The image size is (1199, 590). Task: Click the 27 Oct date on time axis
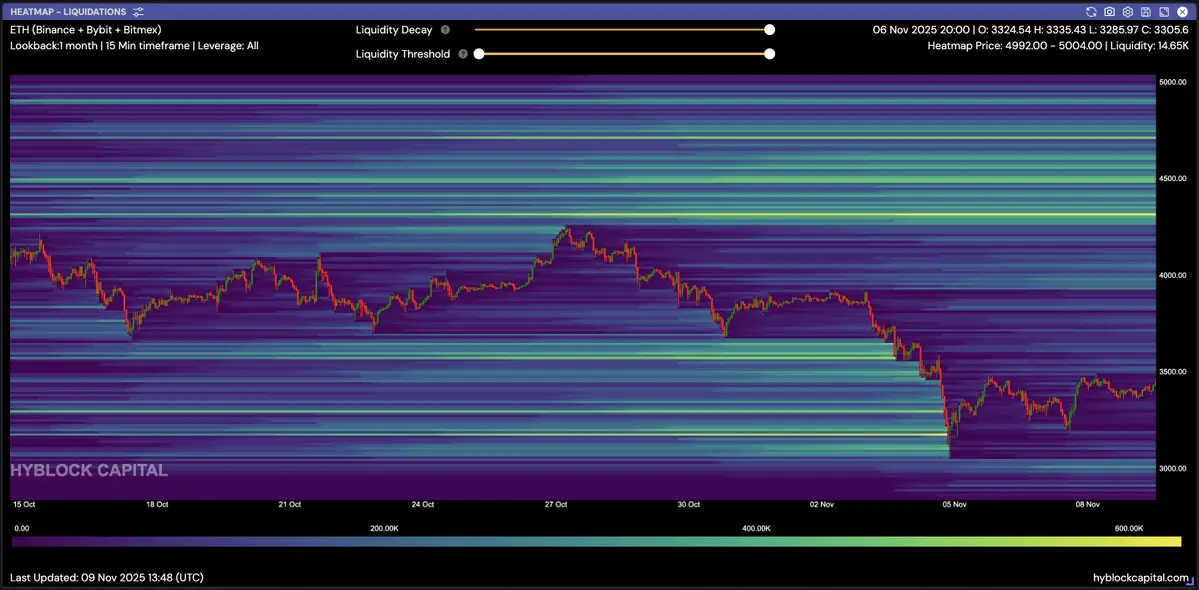[x=556, y=505]
